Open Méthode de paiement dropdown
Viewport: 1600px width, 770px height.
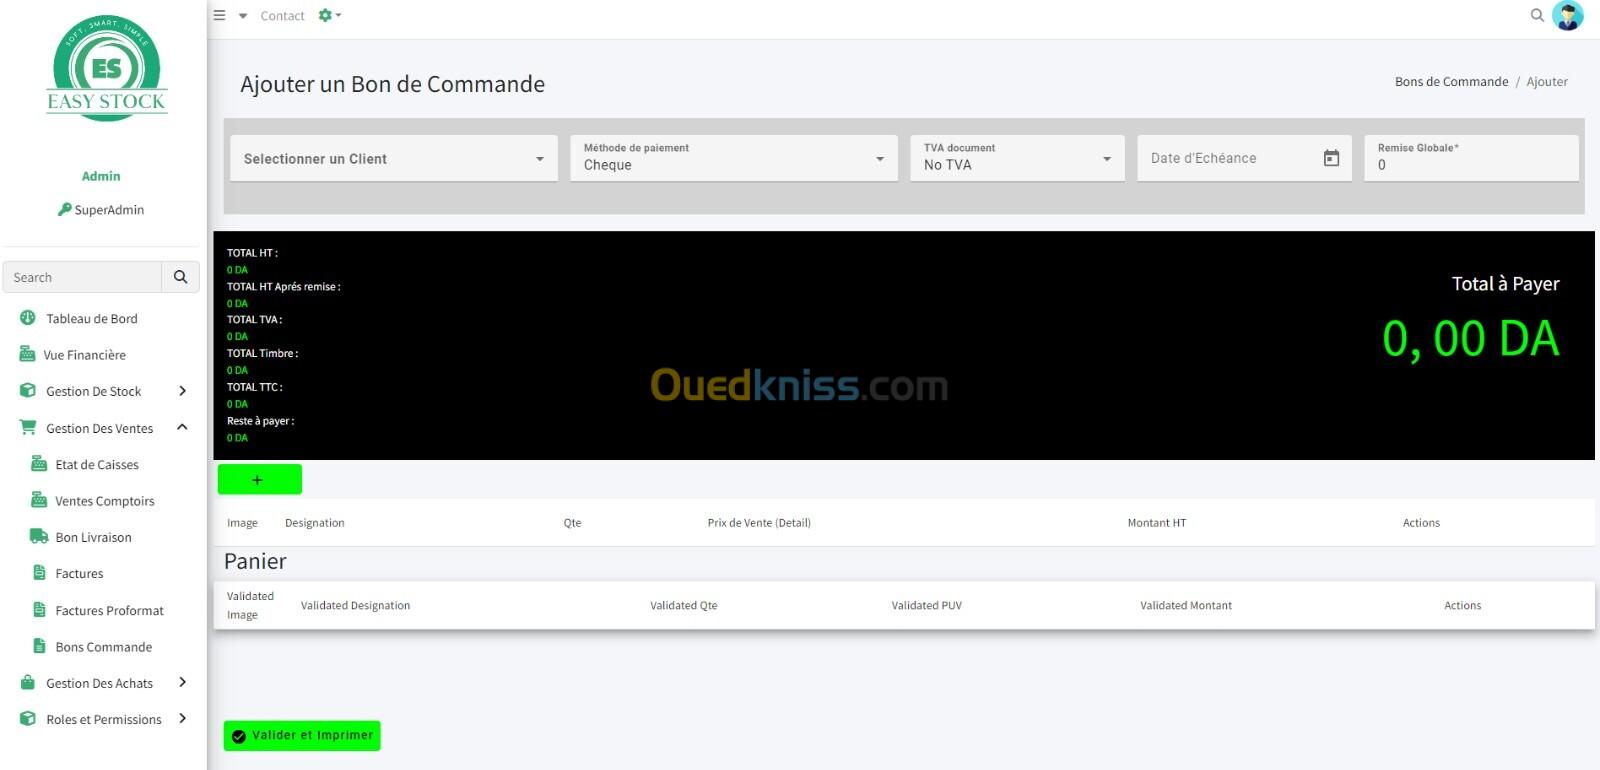[734, 158]
